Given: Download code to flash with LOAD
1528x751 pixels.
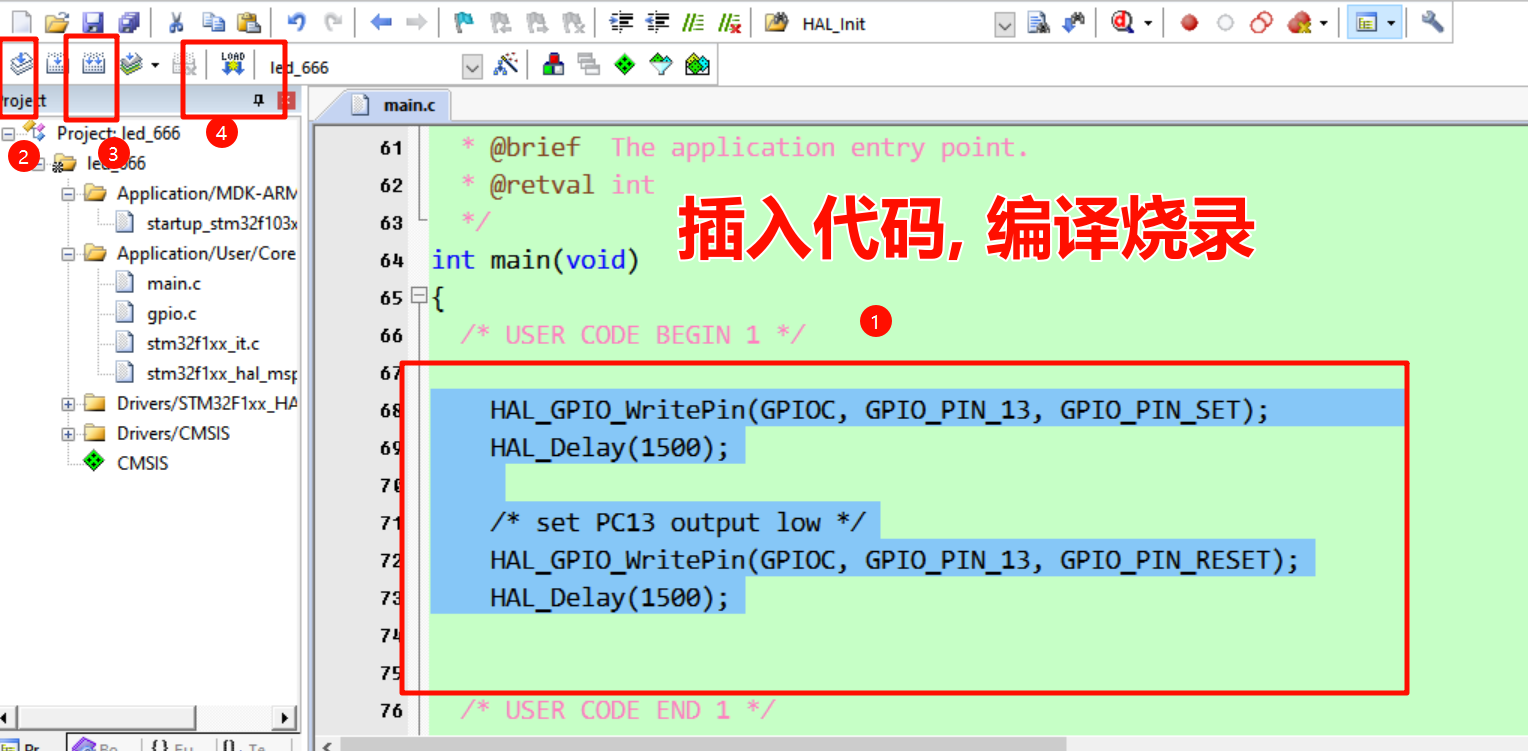Looking at the screenshot, I should pyautogui.click(x=233, y=66).
